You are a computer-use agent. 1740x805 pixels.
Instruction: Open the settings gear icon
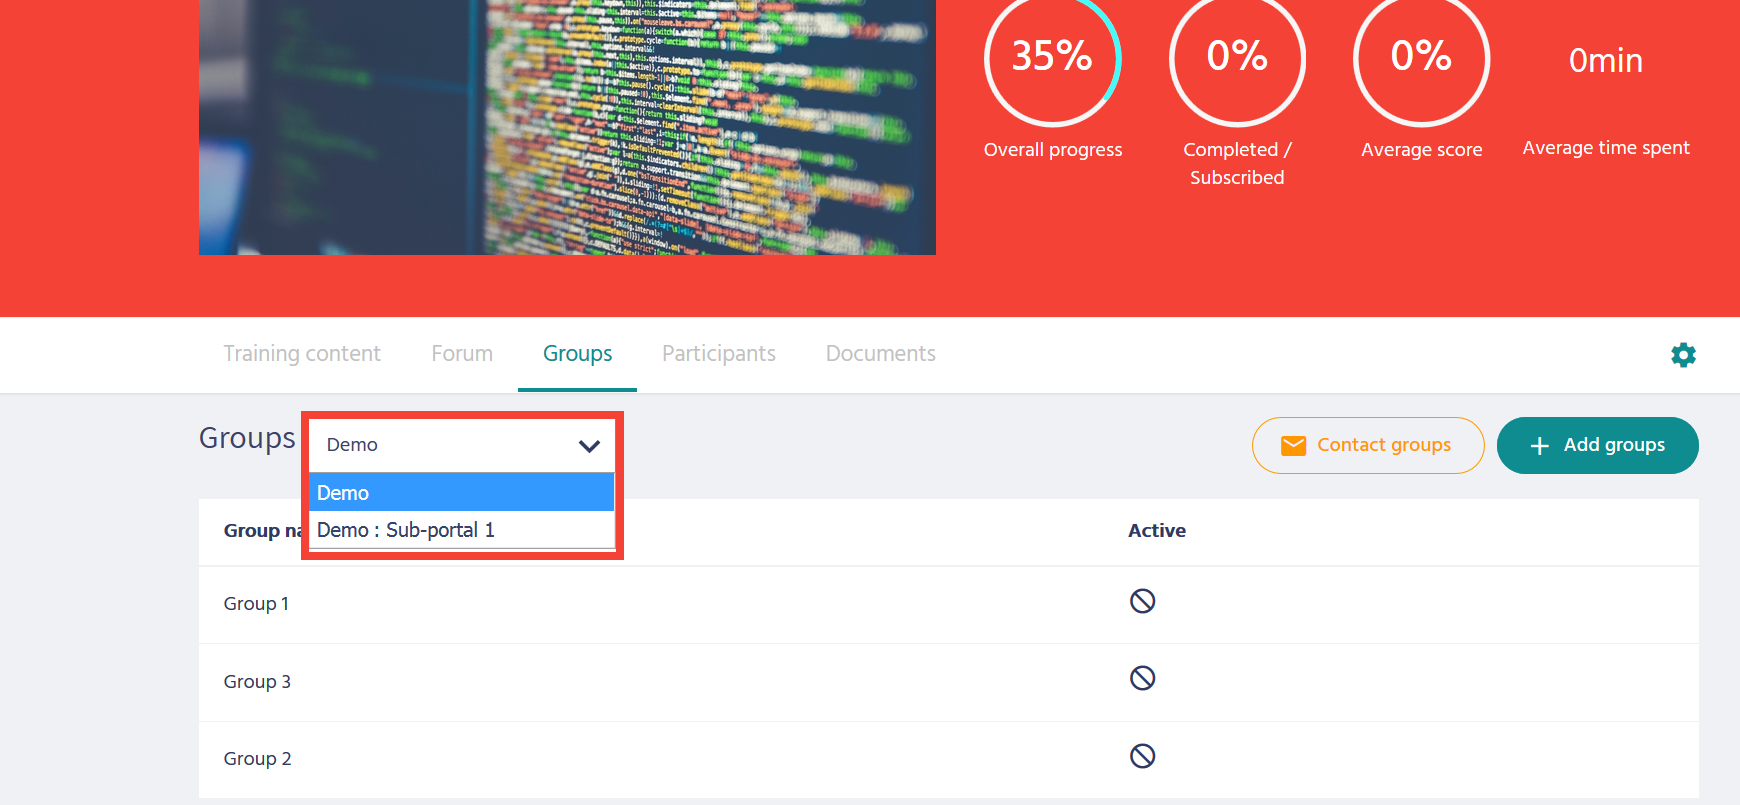pyautogui.click(x=1683, y=355)
